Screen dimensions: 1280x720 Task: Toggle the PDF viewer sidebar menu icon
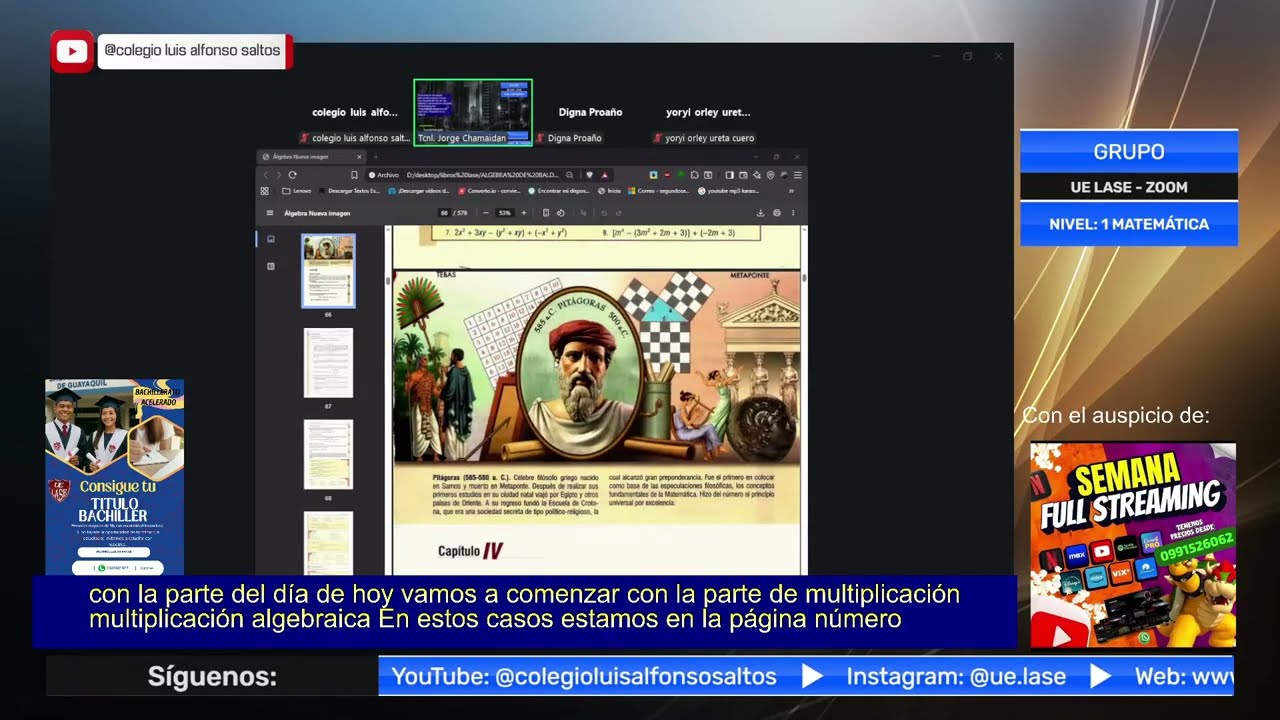pos(270,213)
